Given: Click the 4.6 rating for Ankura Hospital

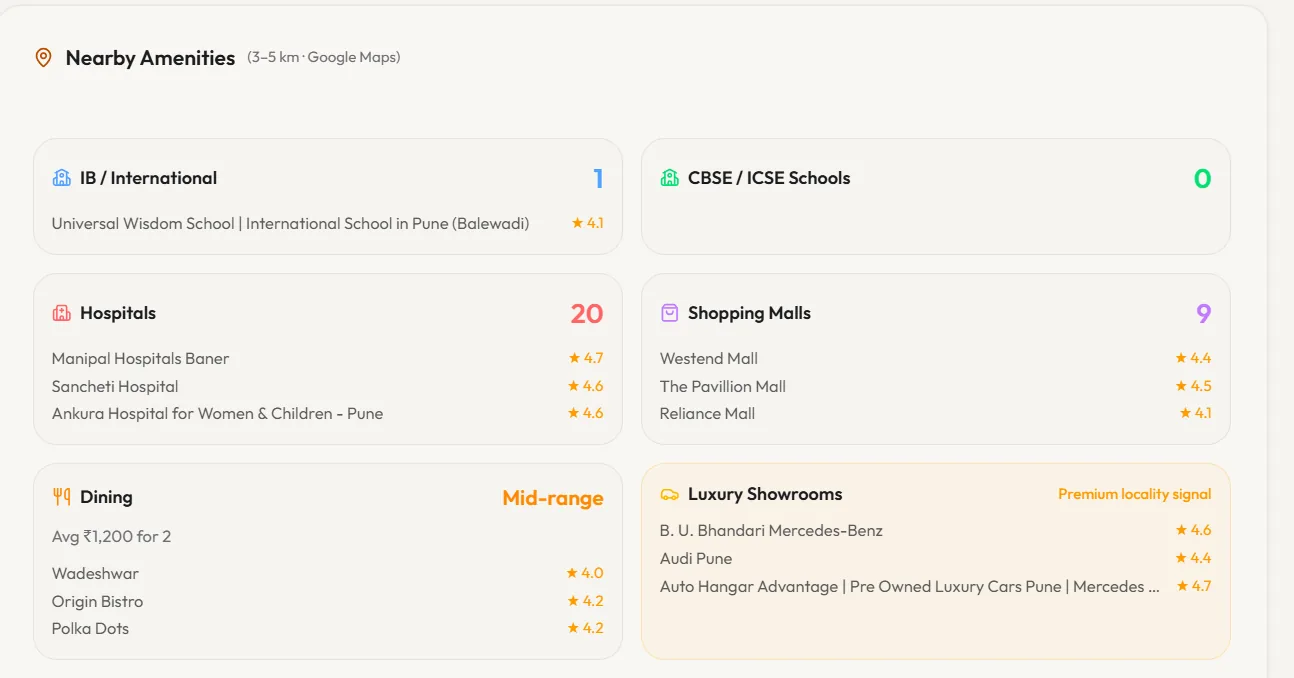Looking at the screenshot, I should (586, 413).
